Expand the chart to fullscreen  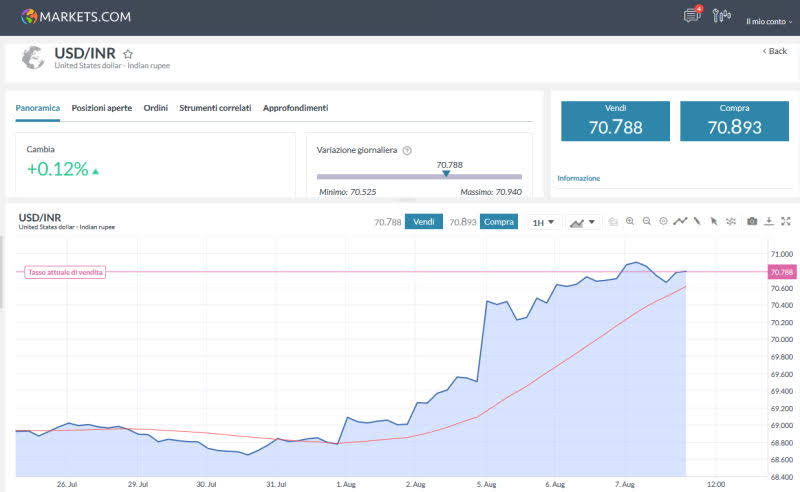coord(786,222)
